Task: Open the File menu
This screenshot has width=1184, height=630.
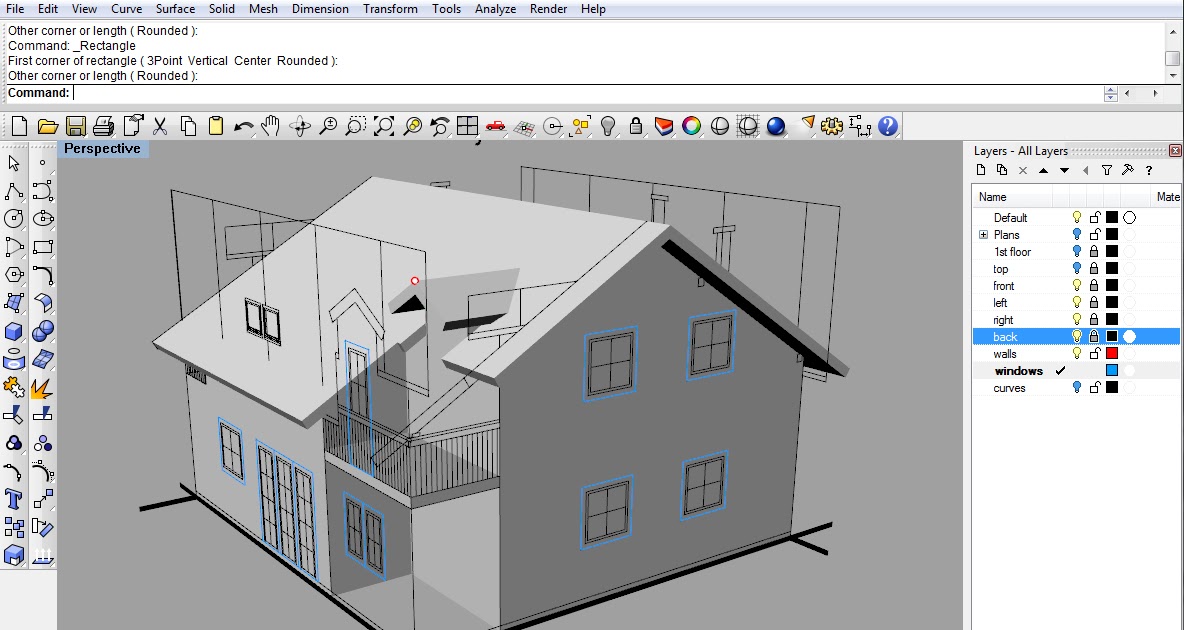Action: point(14,9)
